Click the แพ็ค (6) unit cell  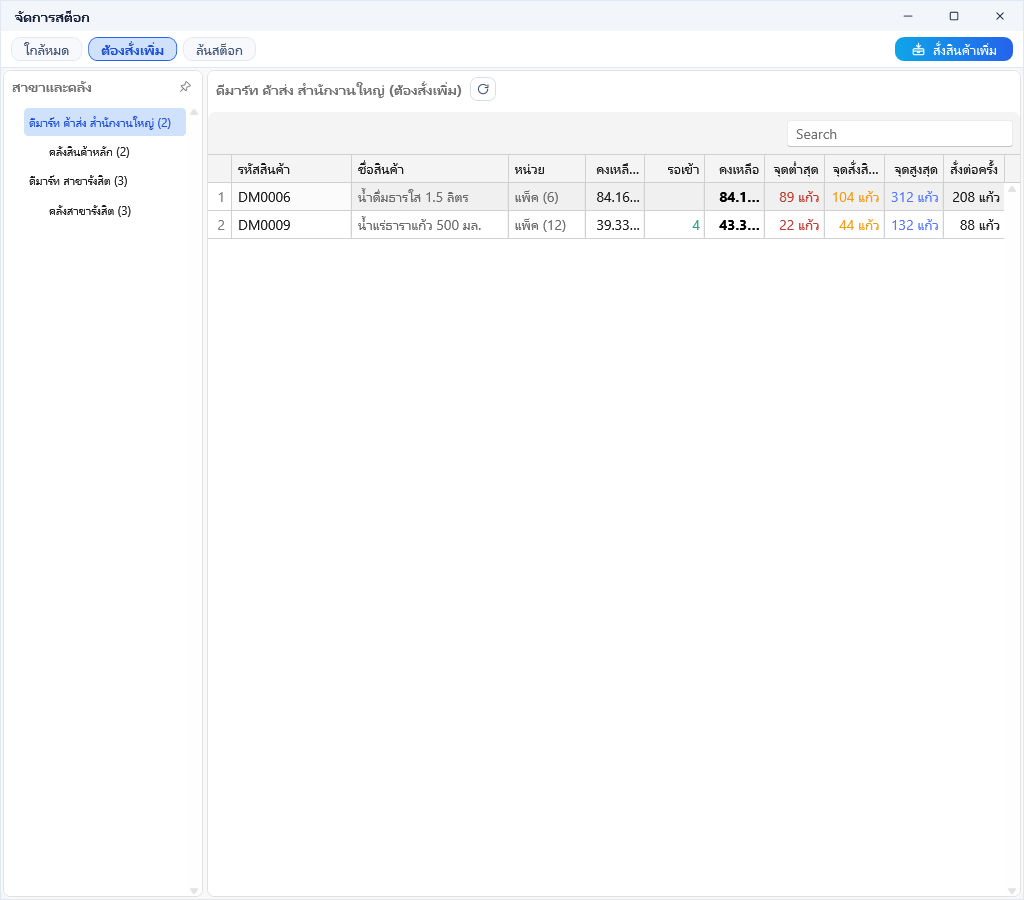[547, 197]
